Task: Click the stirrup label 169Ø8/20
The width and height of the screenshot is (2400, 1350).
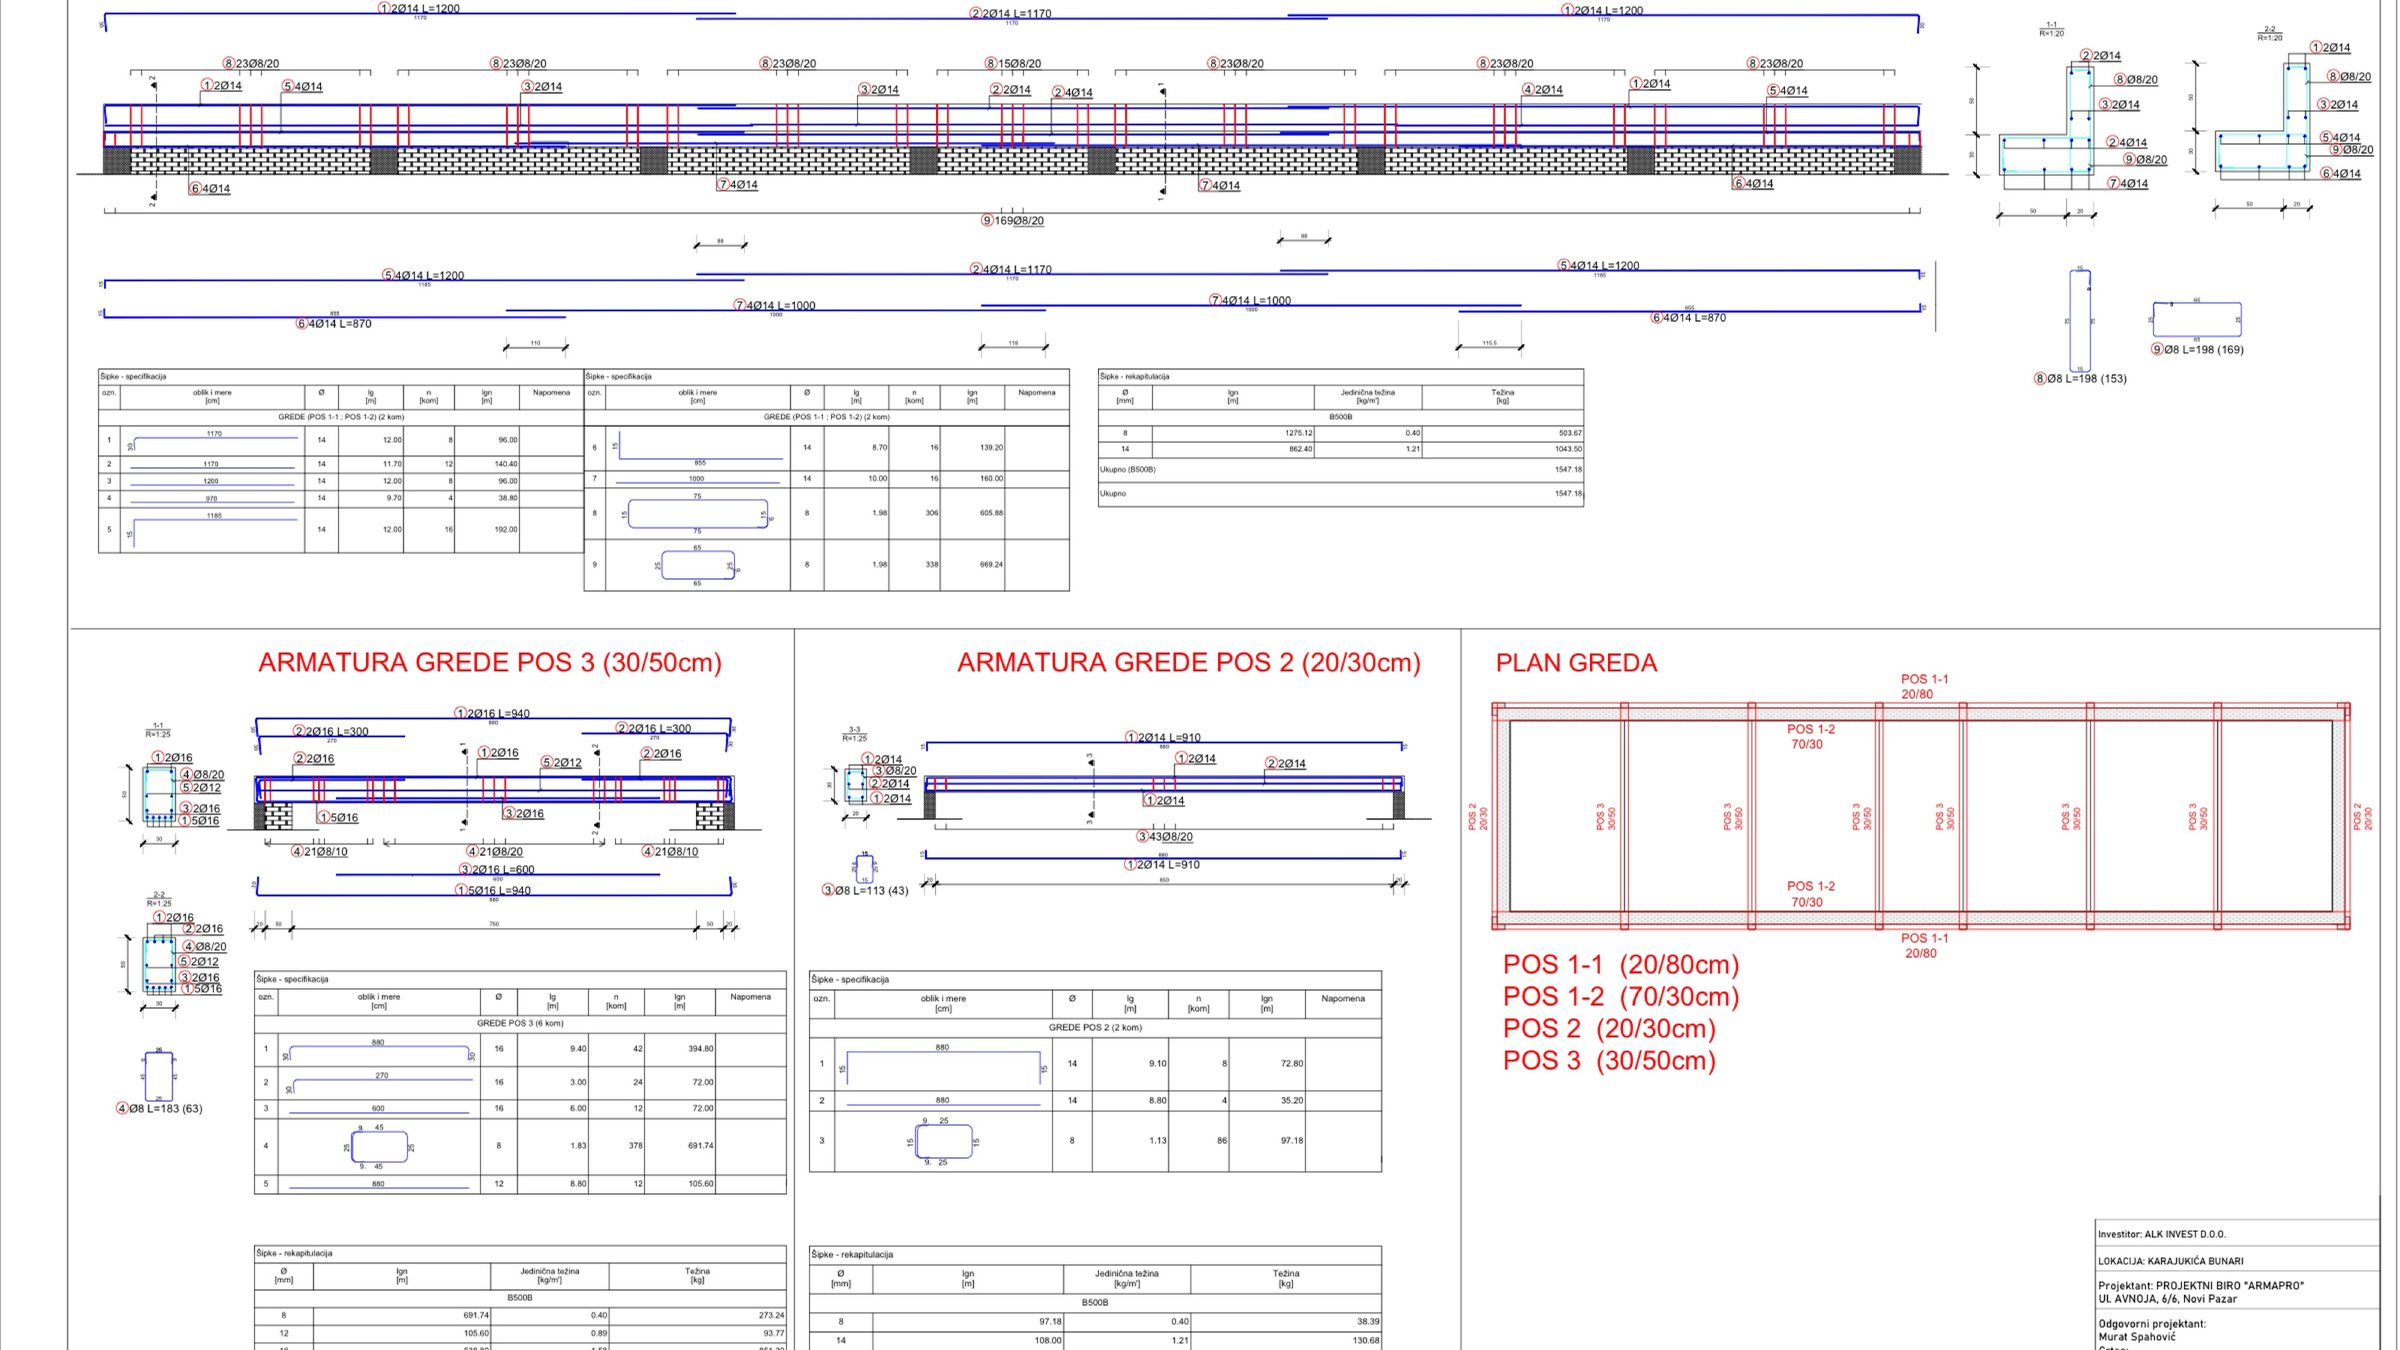Action: [x=1013, y=221]
